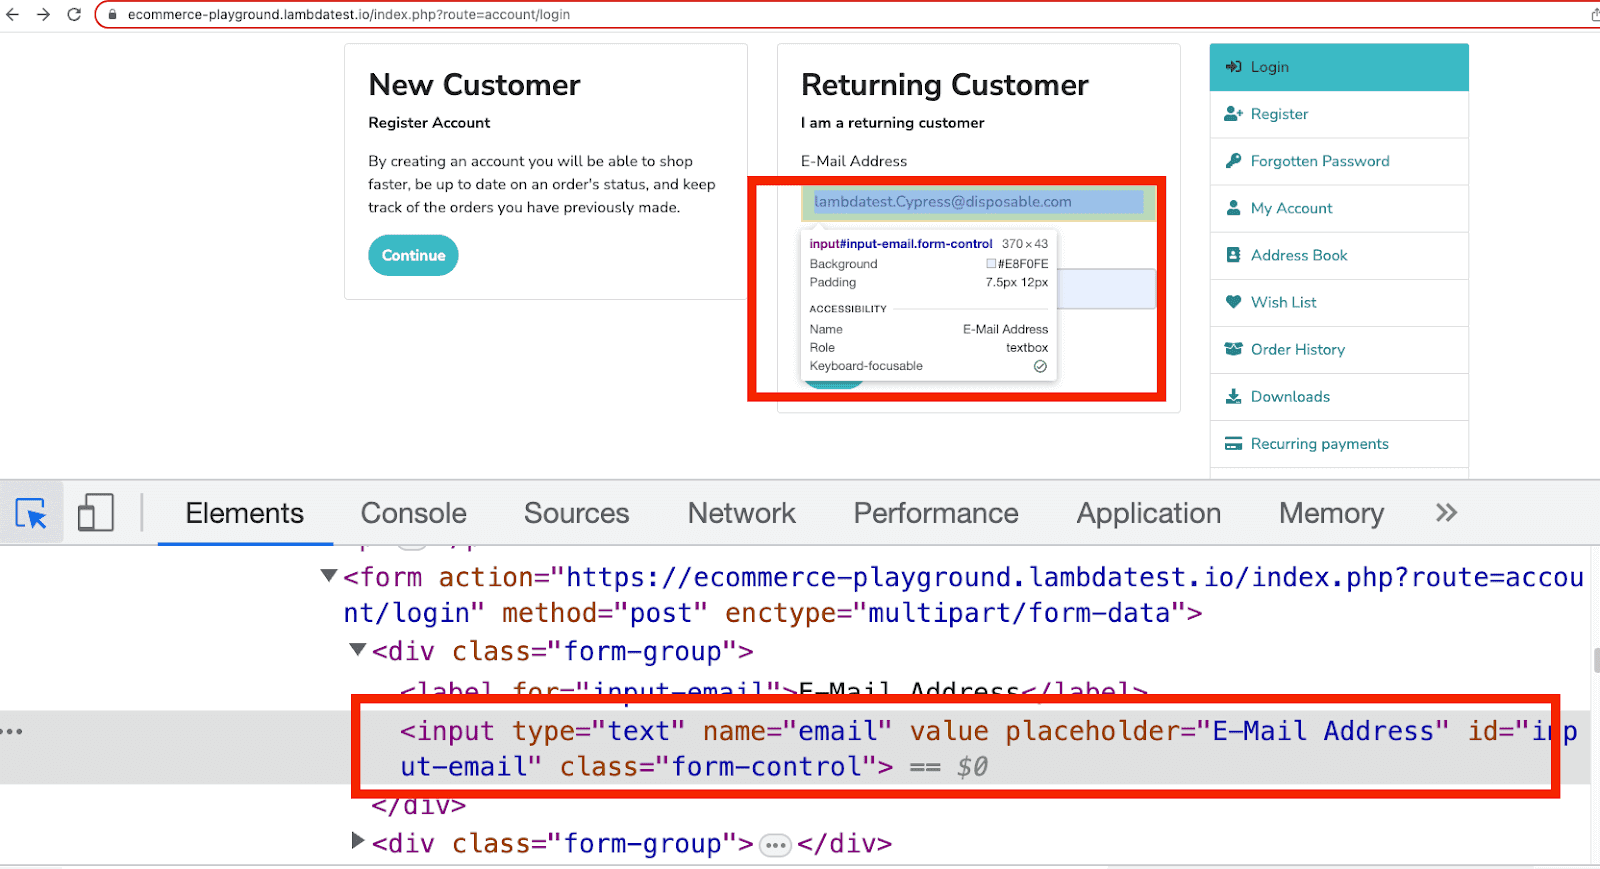Image resolution: width=1600 pixels, height=869 pixels.
Task: Open the Application tab
Action: 1149,513
